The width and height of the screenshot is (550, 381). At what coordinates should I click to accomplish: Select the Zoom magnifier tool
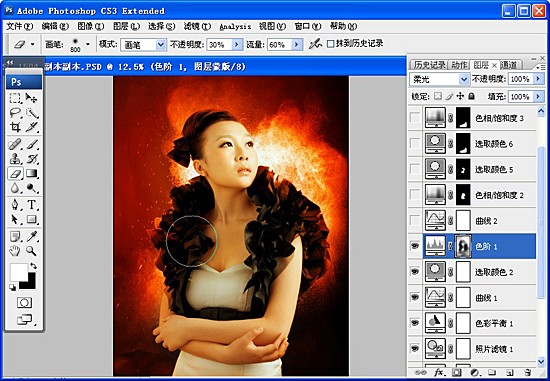click(x=32, y=251)
